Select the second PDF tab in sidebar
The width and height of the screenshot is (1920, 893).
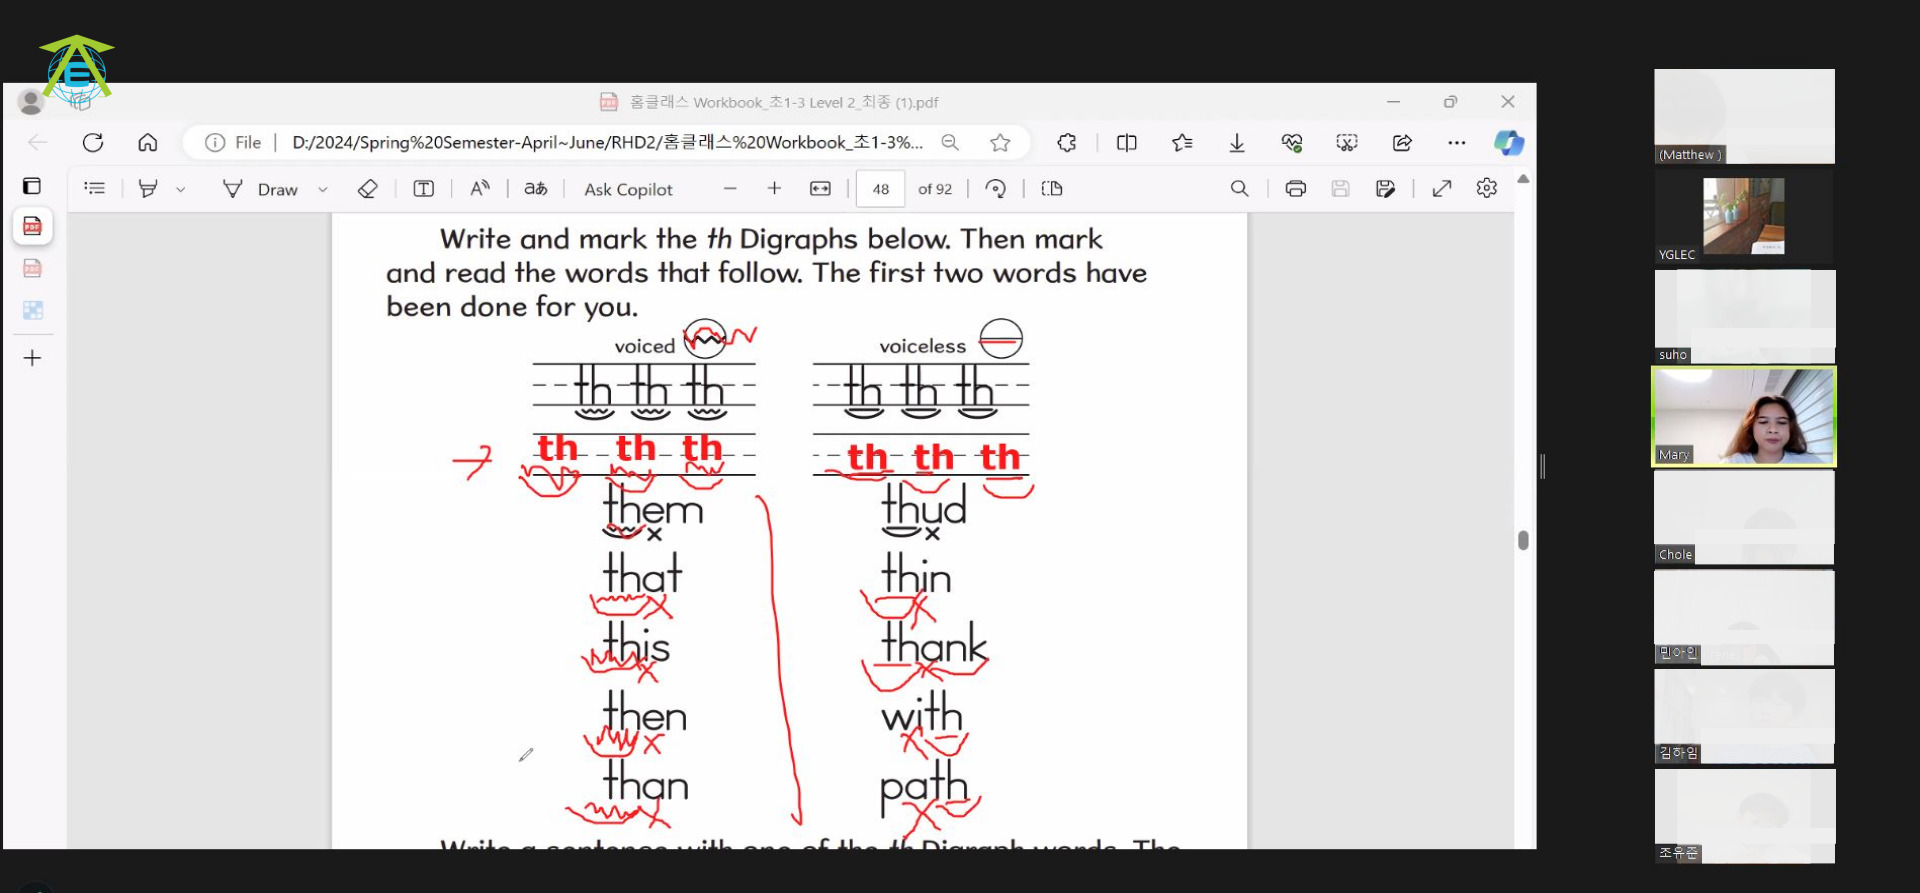(32, 268)
